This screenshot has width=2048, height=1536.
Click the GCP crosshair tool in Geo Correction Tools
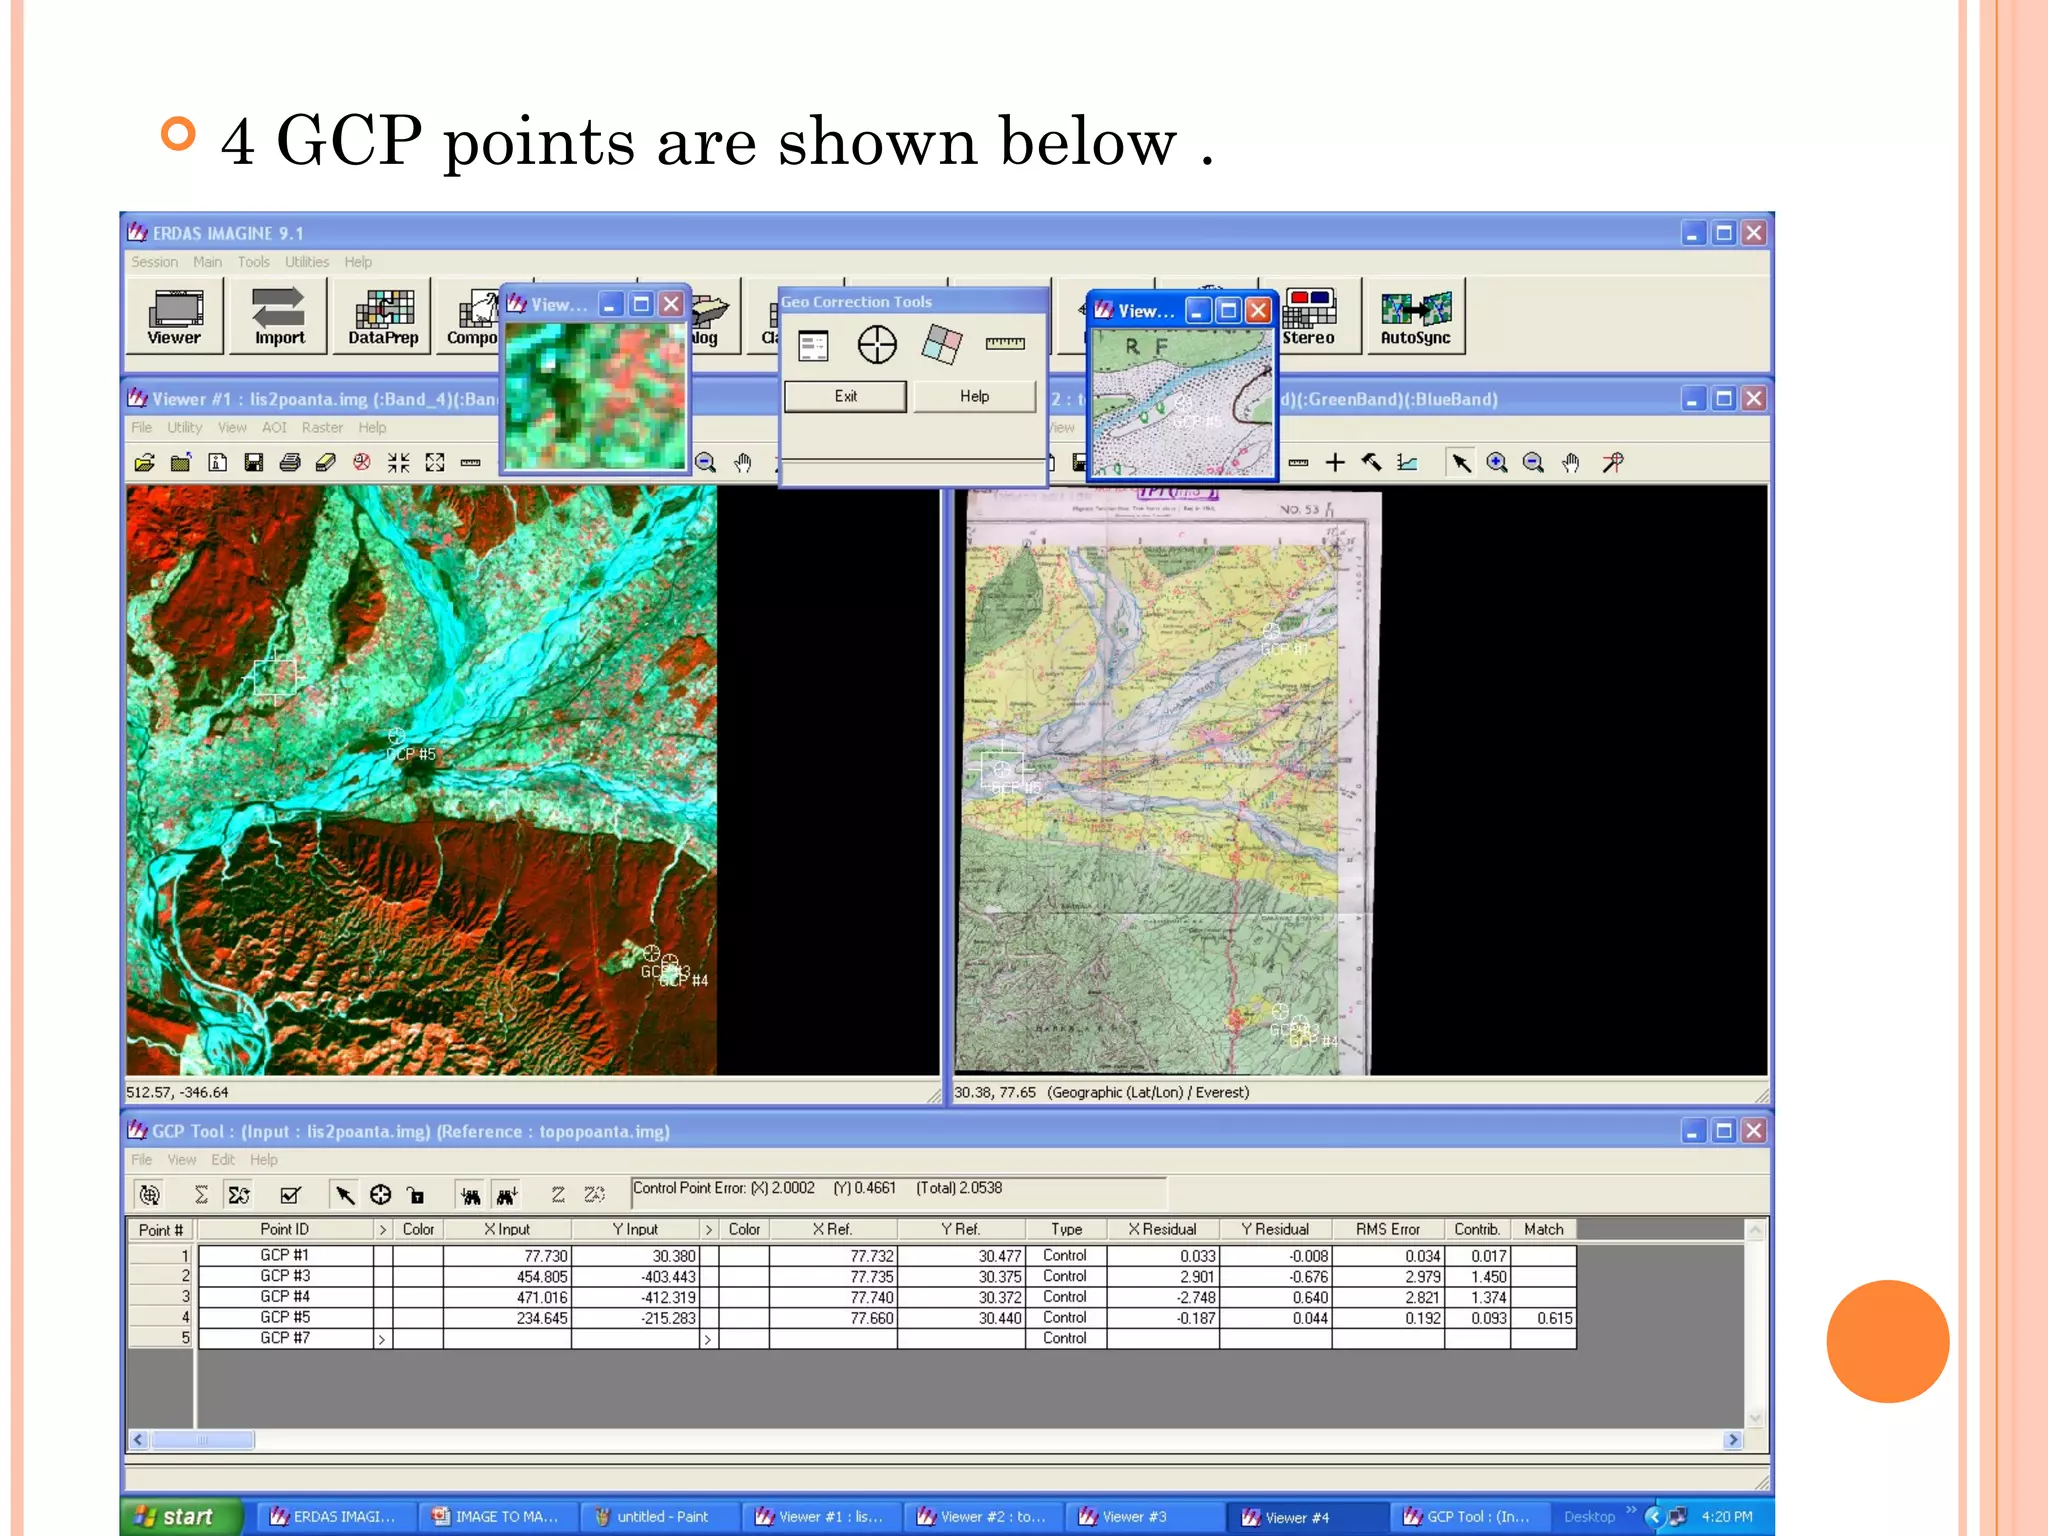[877, 345]
